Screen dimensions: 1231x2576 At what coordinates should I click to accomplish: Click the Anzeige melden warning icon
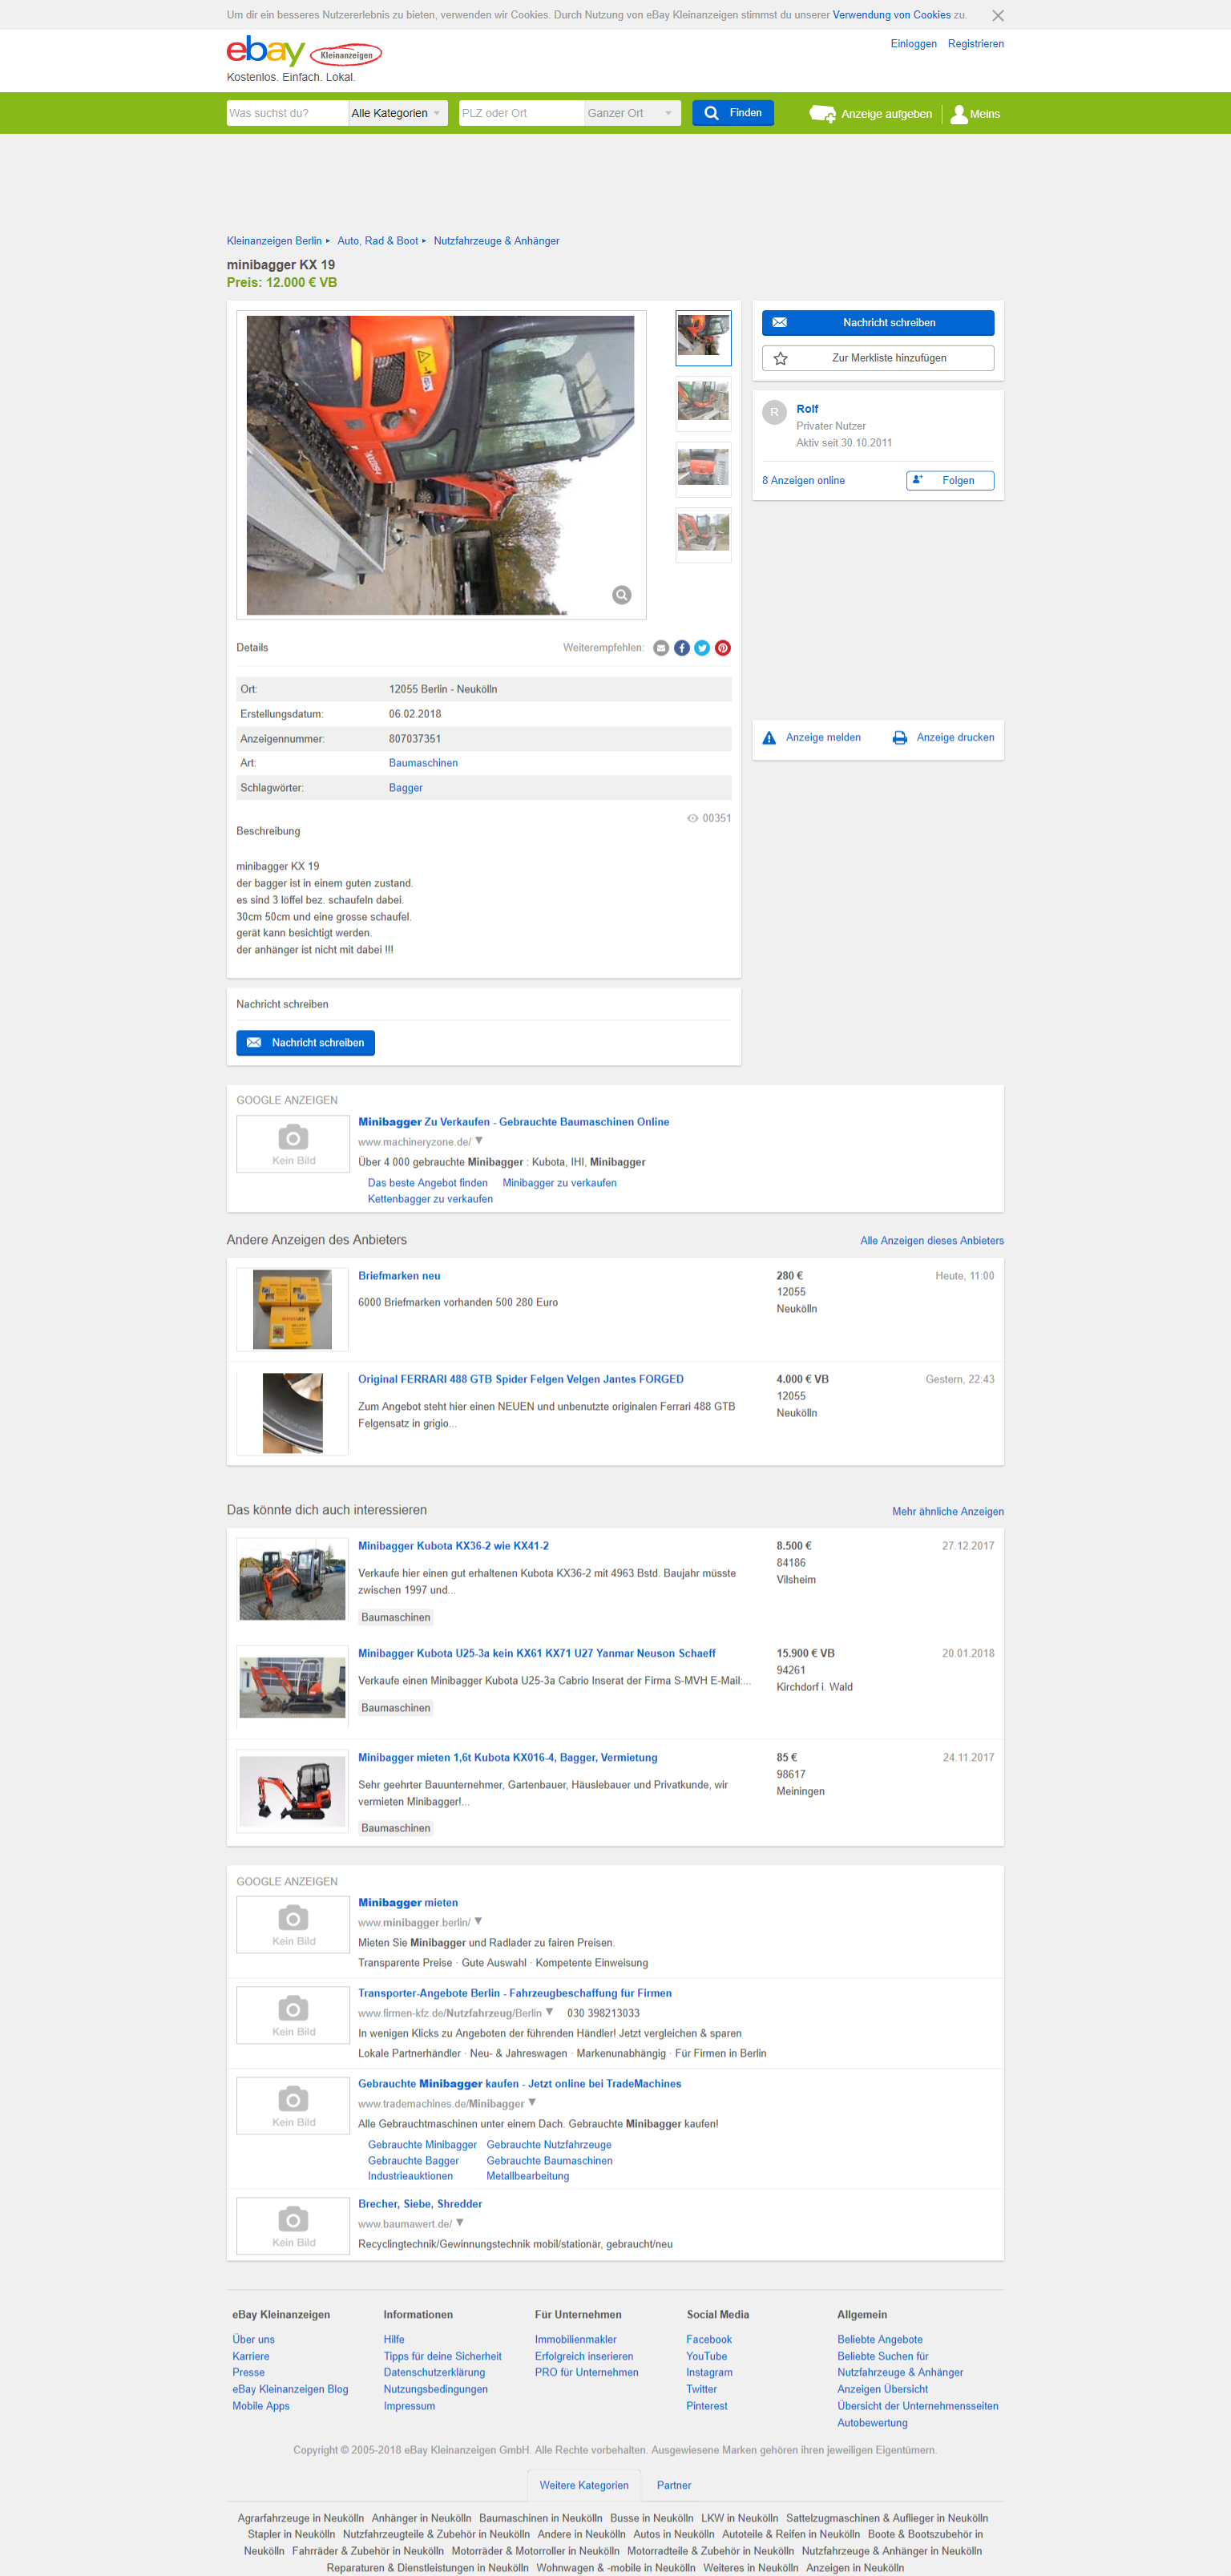coord(769,738)
